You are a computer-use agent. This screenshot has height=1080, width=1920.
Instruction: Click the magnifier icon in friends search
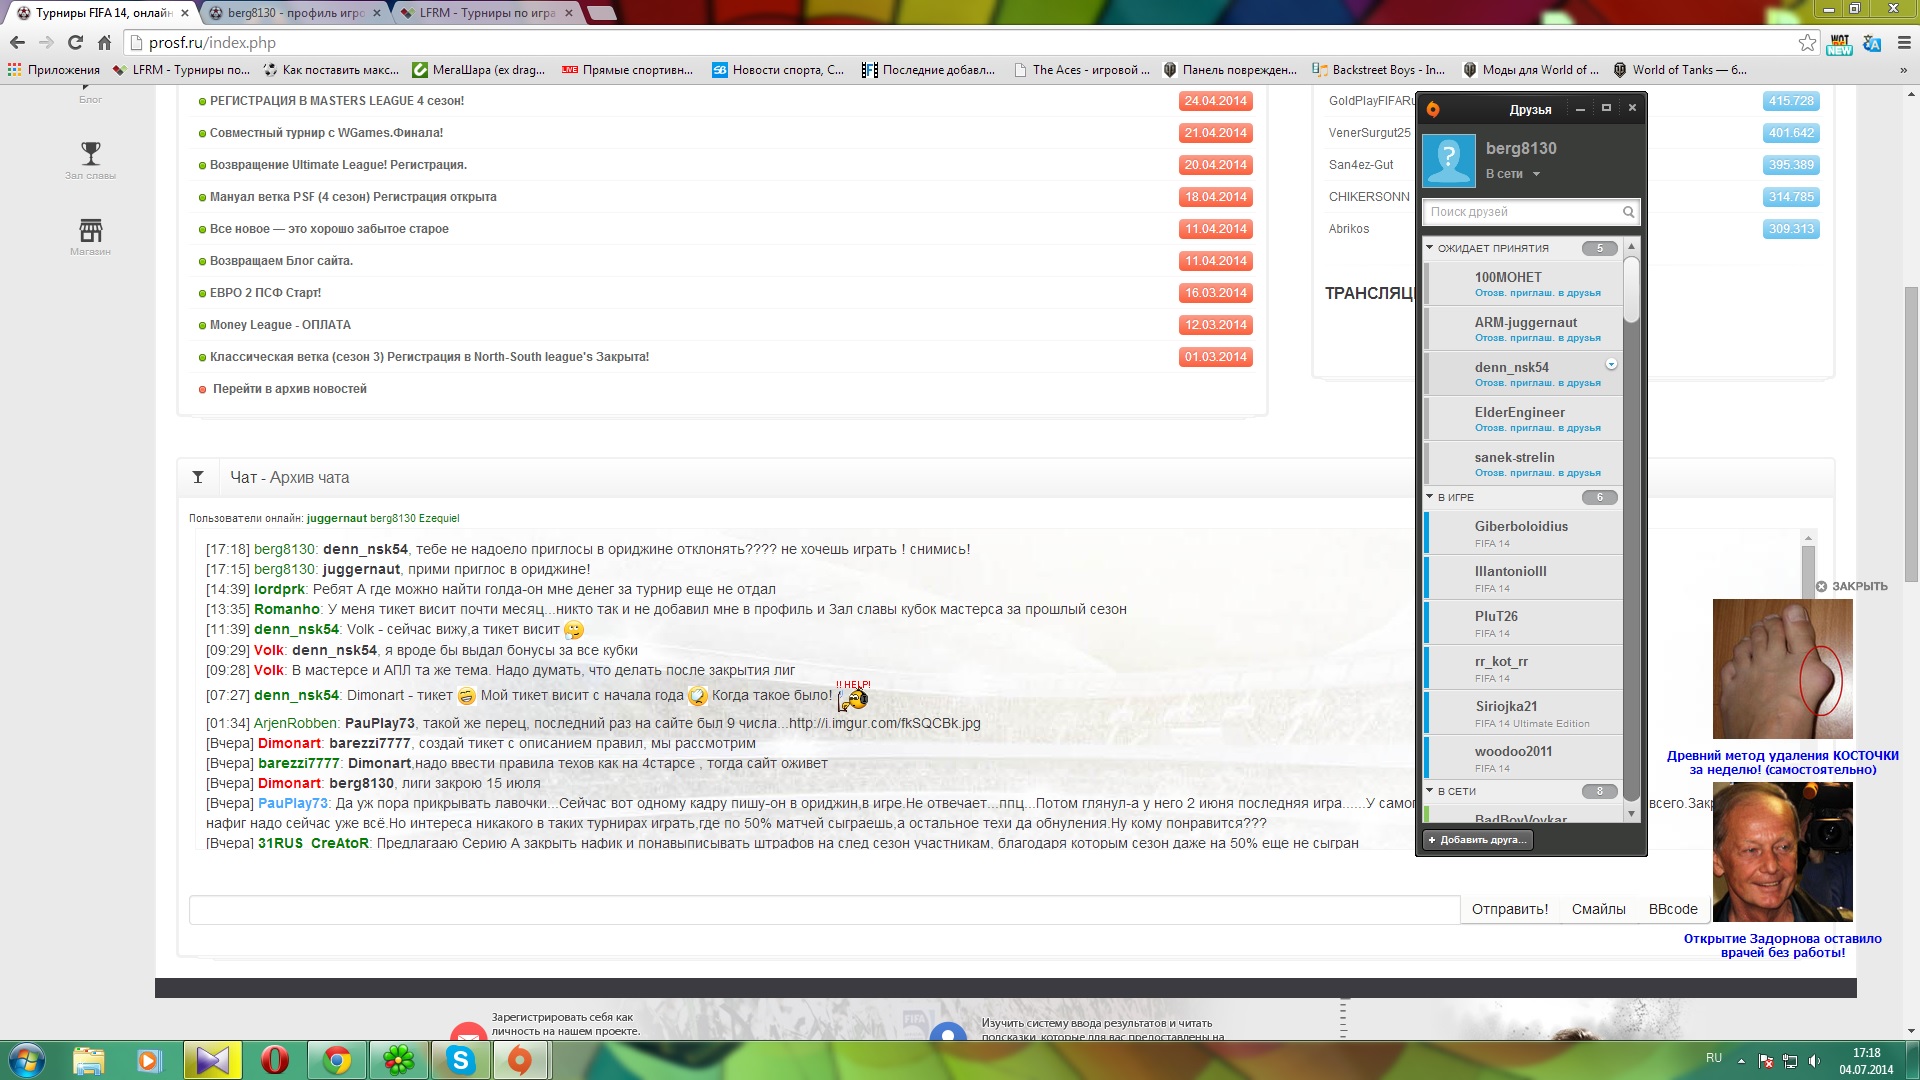(x=1628, y=212)
